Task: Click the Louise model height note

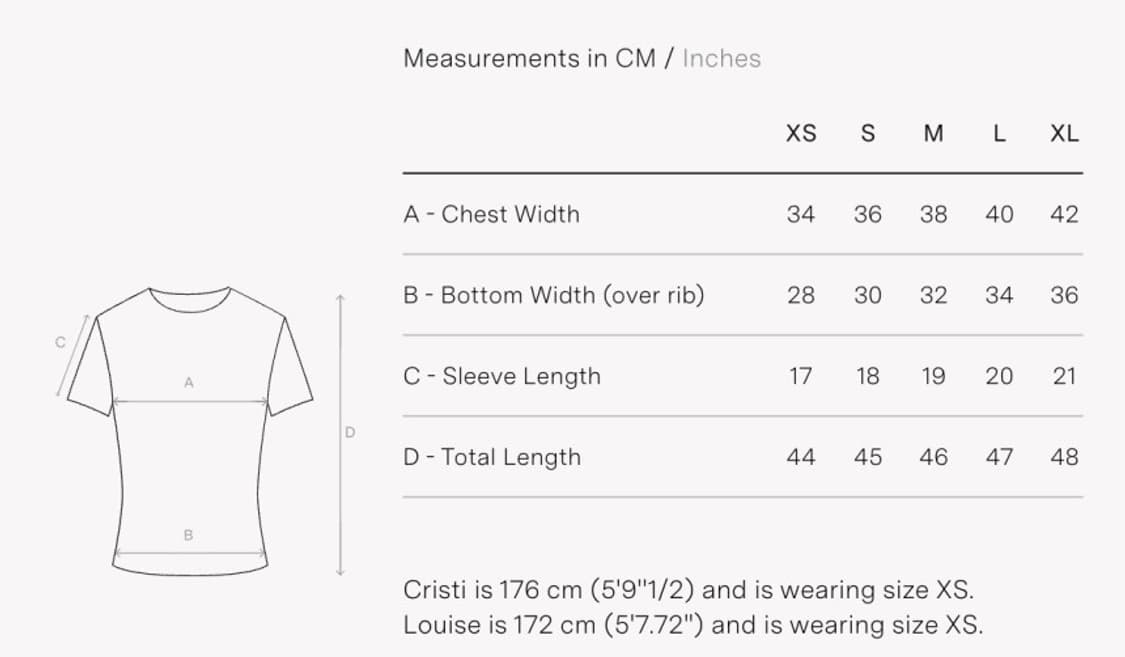Action: [693, 625]
